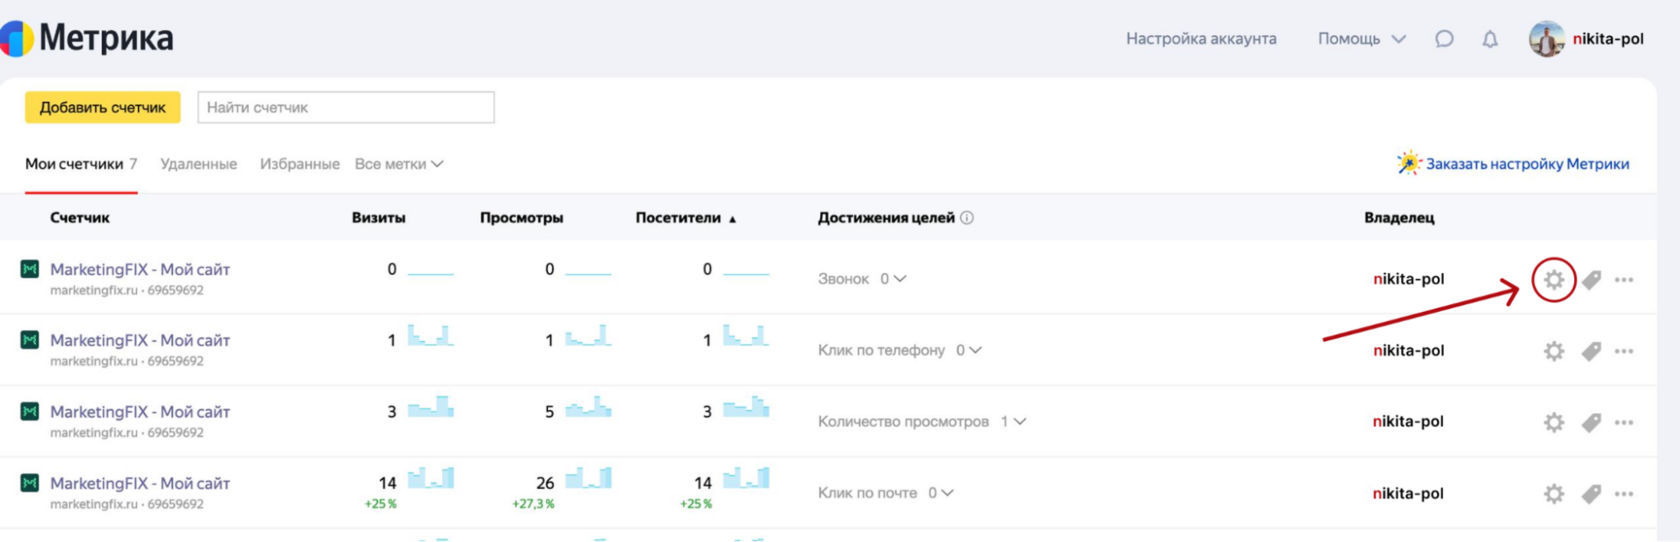Click the nikita-pol user avatar
Viewport: 1680px width, 542px height.
coord(1546,39)
